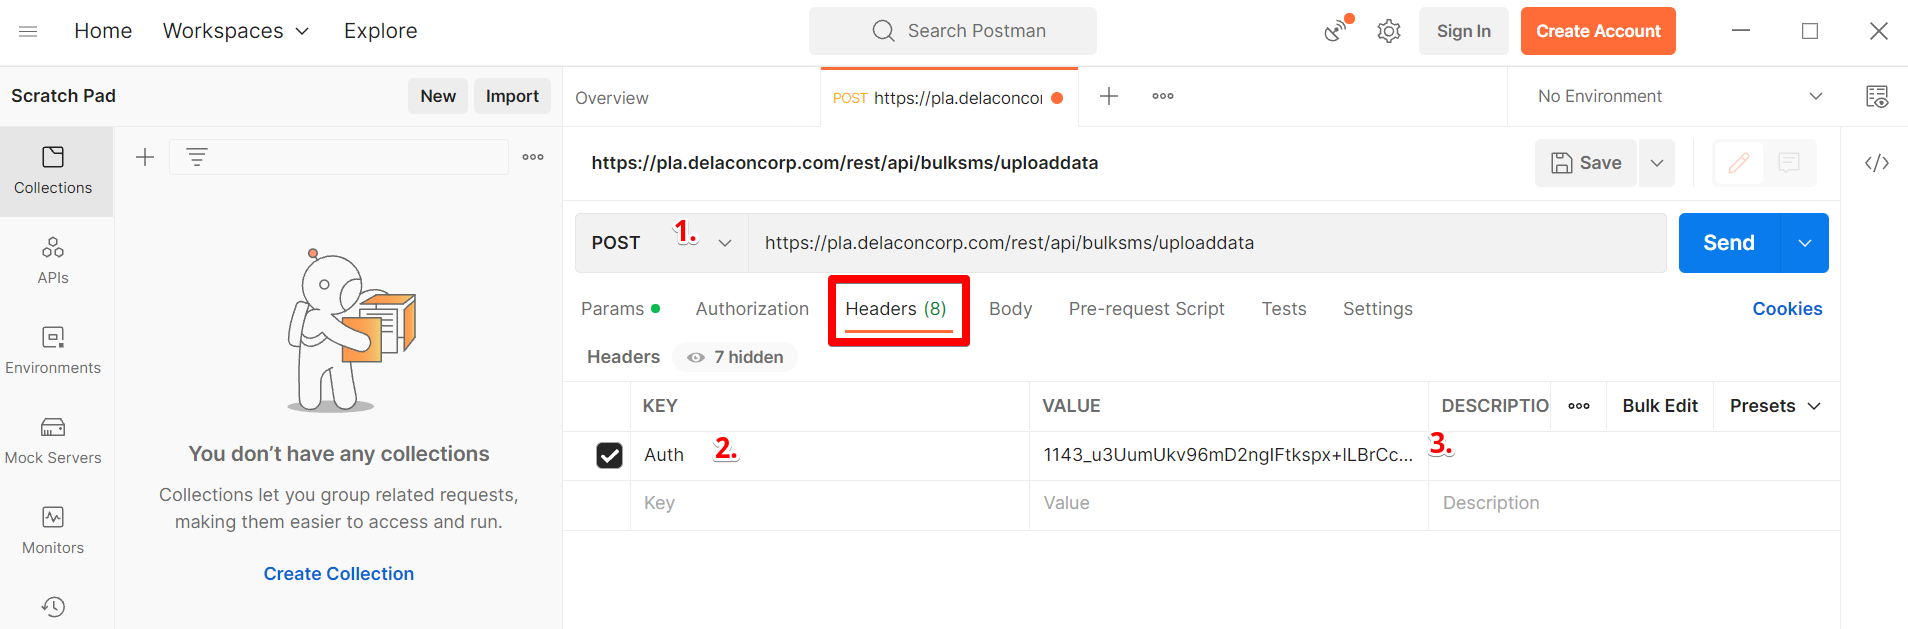Open the Environments sidebar section

53,351
